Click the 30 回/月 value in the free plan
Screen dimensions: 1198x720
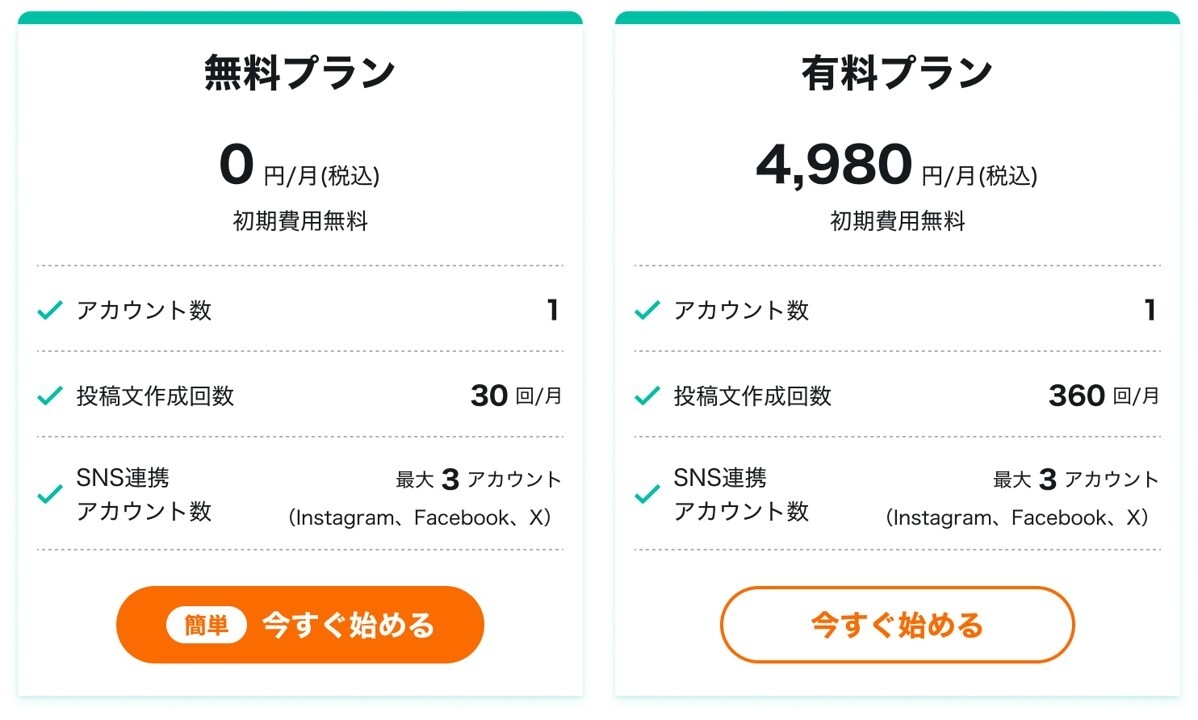coord(516,396)
